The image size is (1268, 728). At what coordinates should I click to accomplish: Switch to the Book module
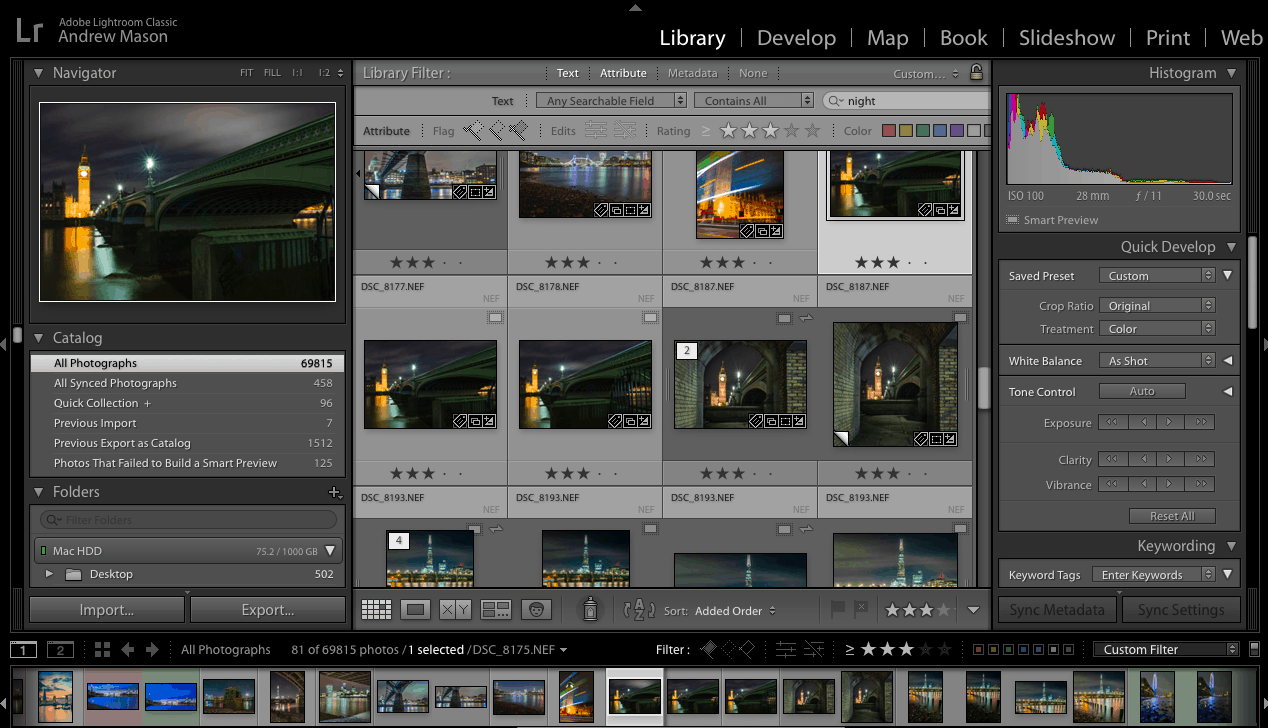coord(964,38)
